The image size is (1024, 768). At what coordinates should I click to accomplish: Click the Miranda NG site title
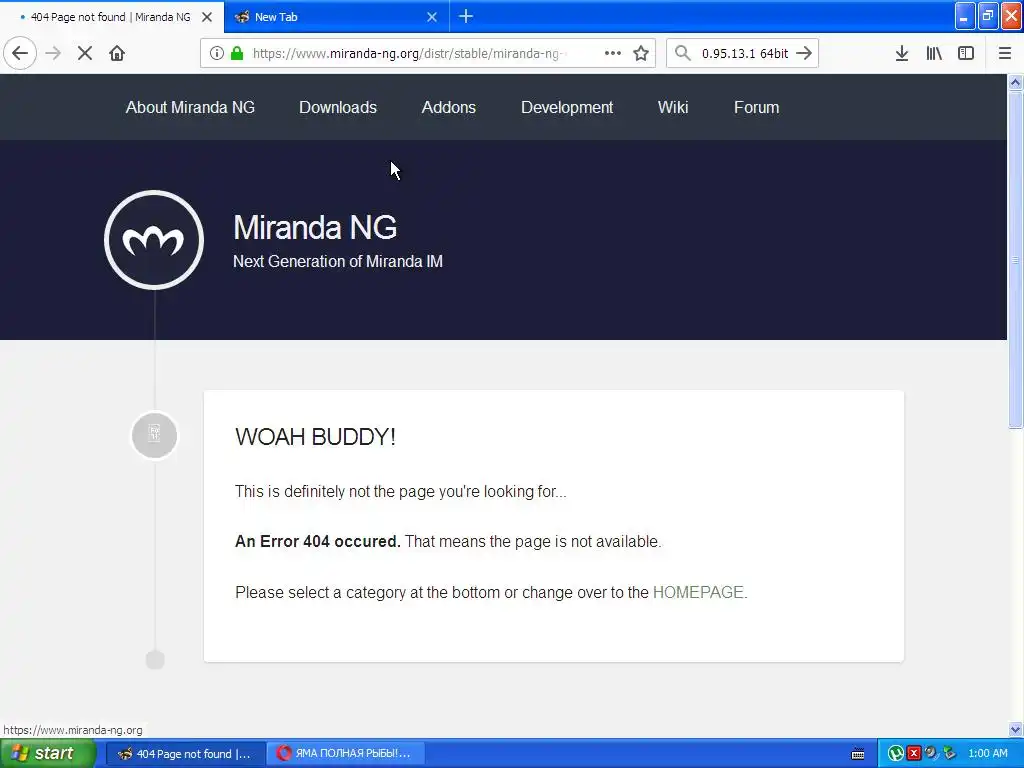315,227
